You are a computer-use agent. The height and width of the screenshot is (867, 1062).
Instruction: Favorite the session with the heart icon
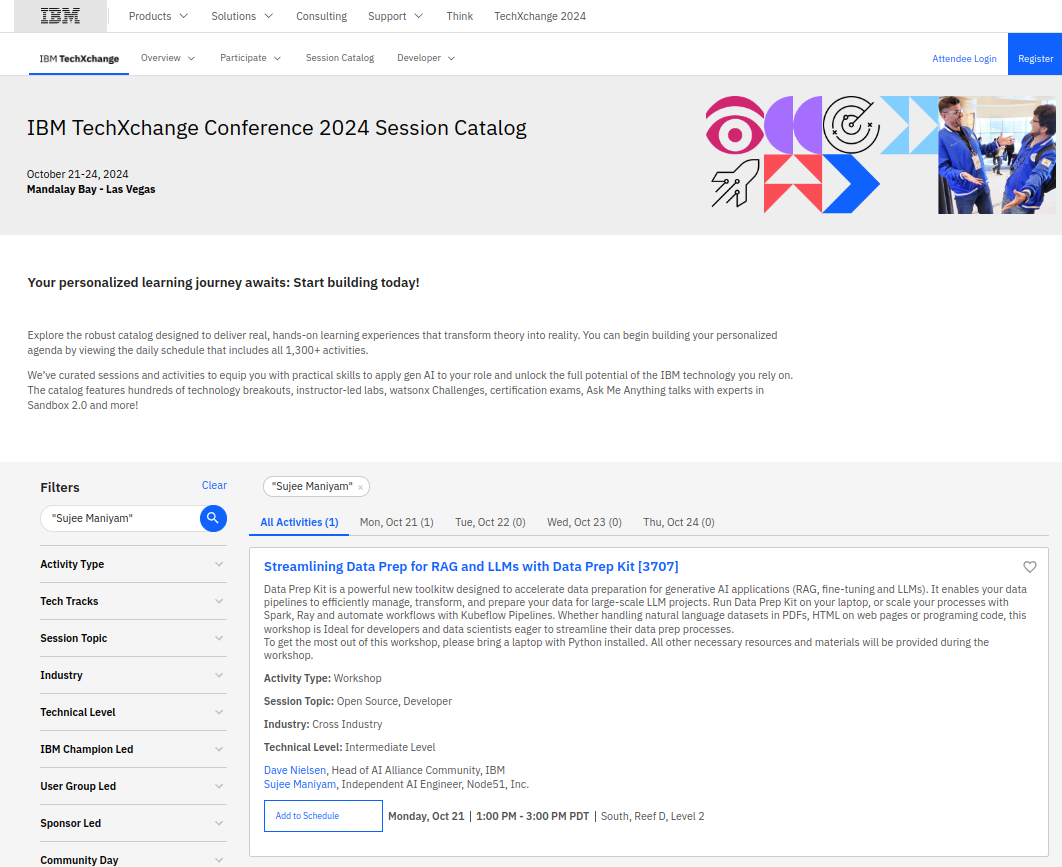click(x=1029, y=567)
